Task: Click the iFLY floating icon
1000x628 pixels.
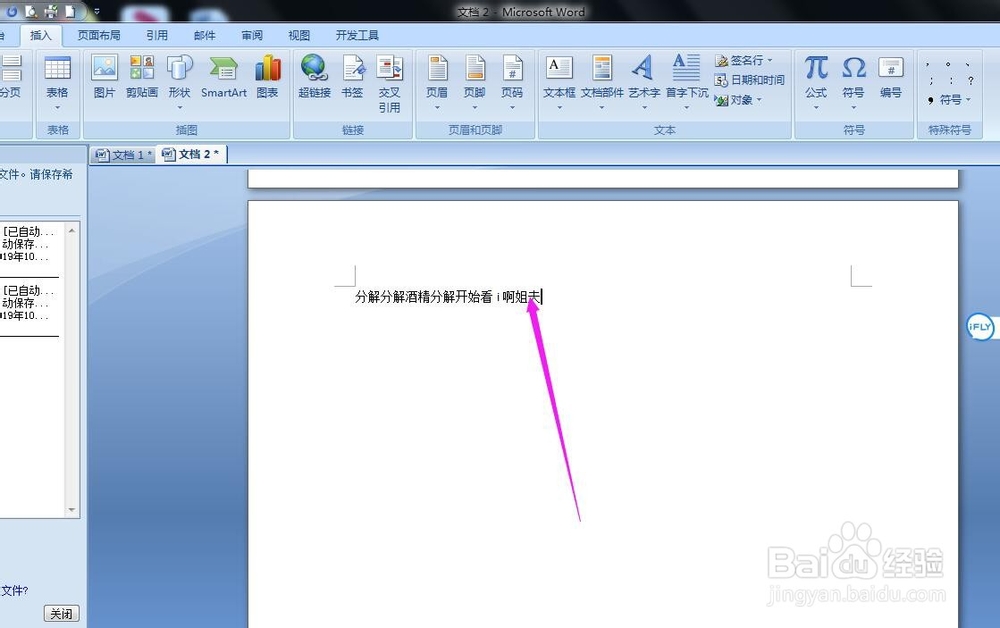Action: tap(980, 327)
